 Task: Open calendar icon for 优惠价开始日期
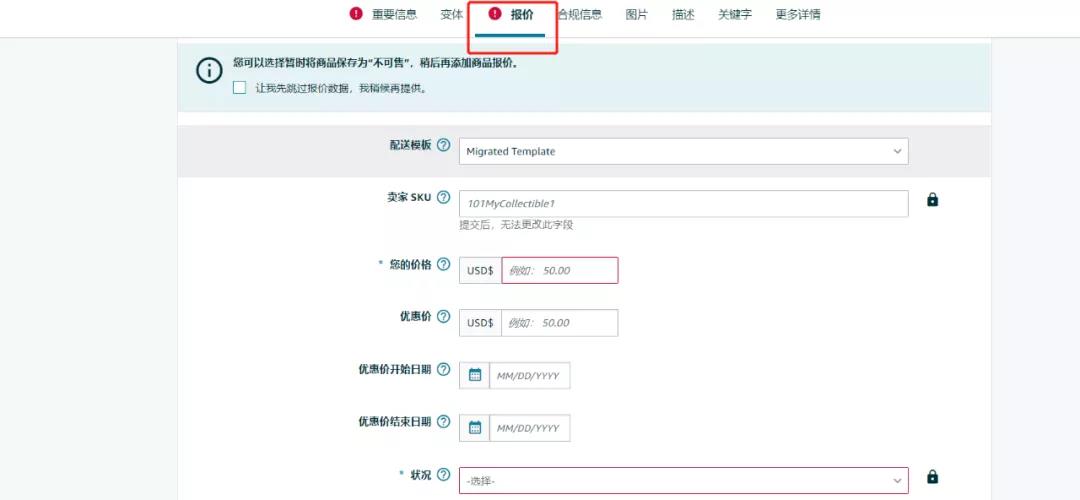pos(475,376)
